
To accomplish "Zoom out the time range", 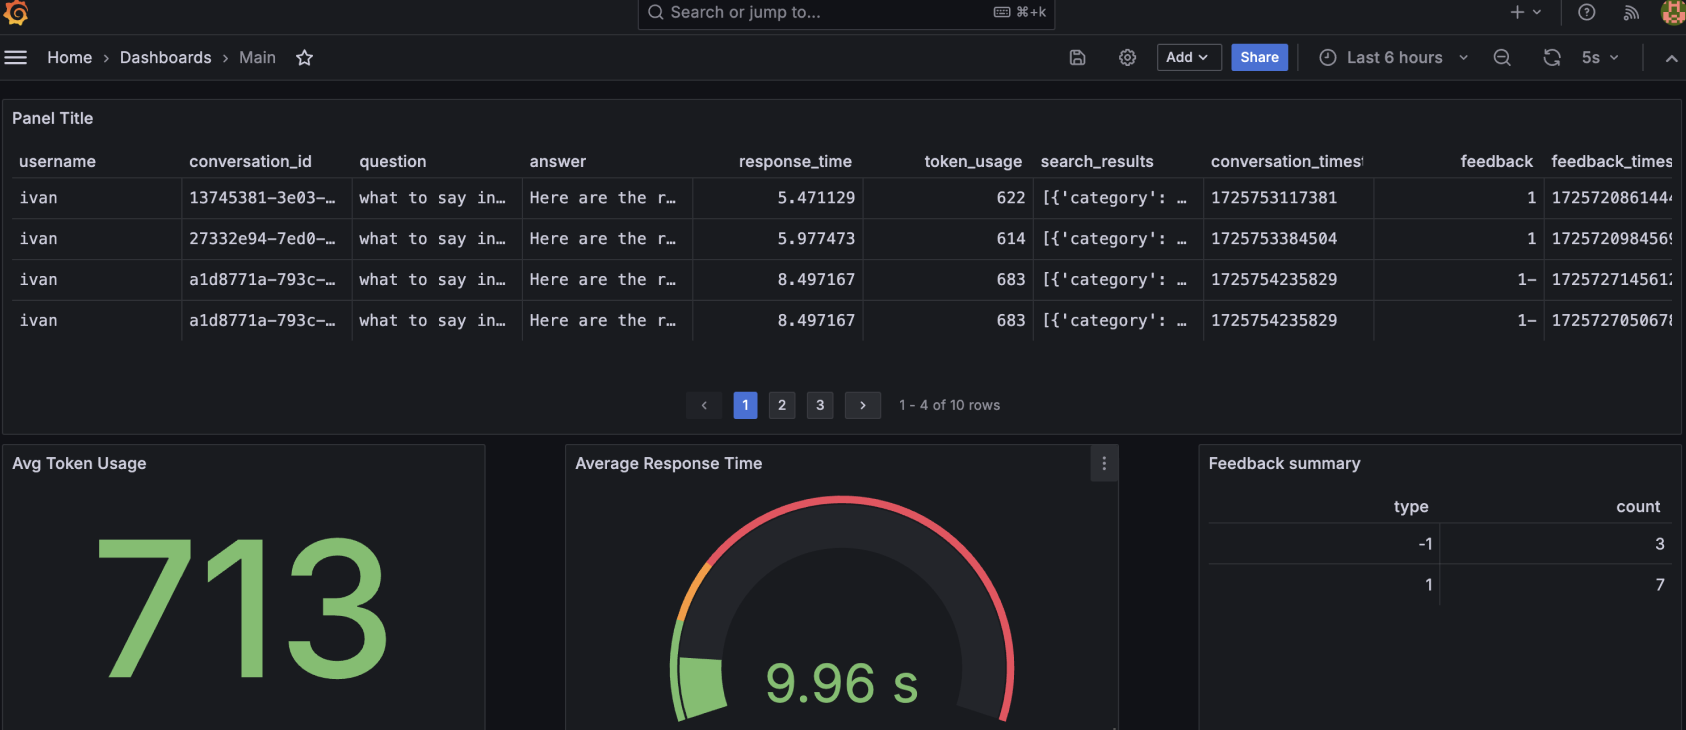I will pos(1502,58).
